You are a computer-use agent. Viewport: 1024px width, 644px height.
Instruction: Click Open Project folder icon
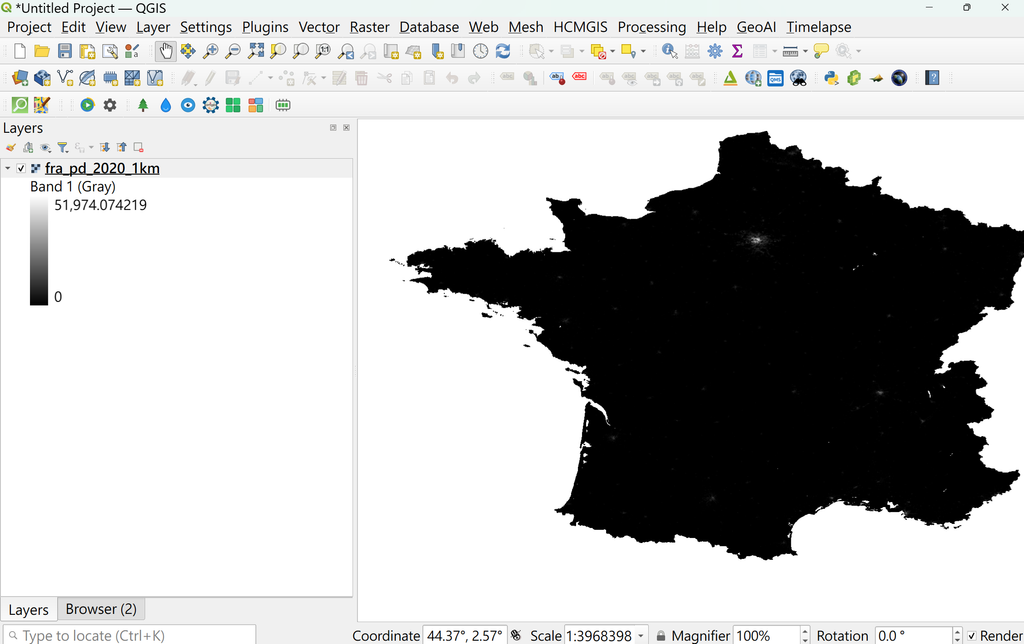pyautogui.click(x=42, y=51)
